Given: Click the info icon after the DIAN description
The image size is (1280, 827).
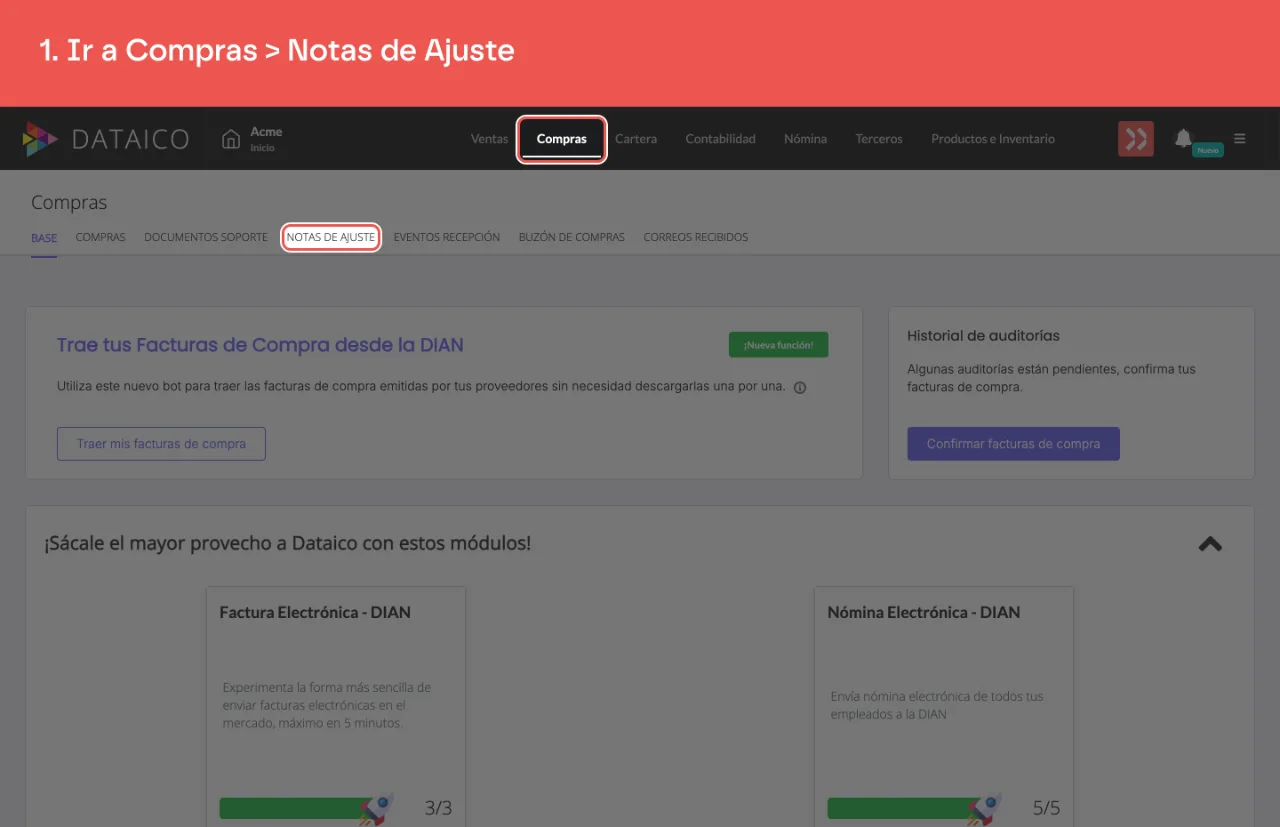Looking at the screenshot, I should tap(800, 388).
